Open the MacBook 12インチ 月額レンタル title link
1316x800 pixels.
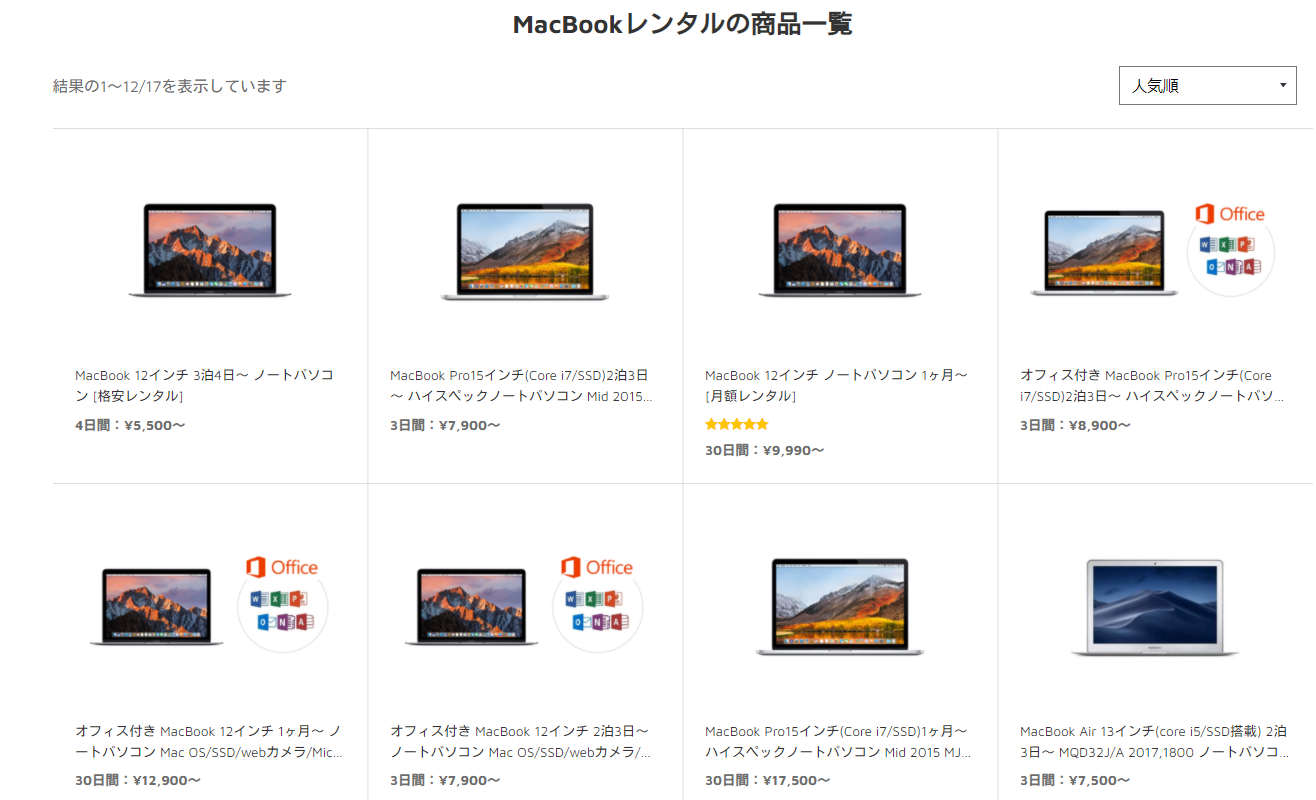click(x=836, y=386)
